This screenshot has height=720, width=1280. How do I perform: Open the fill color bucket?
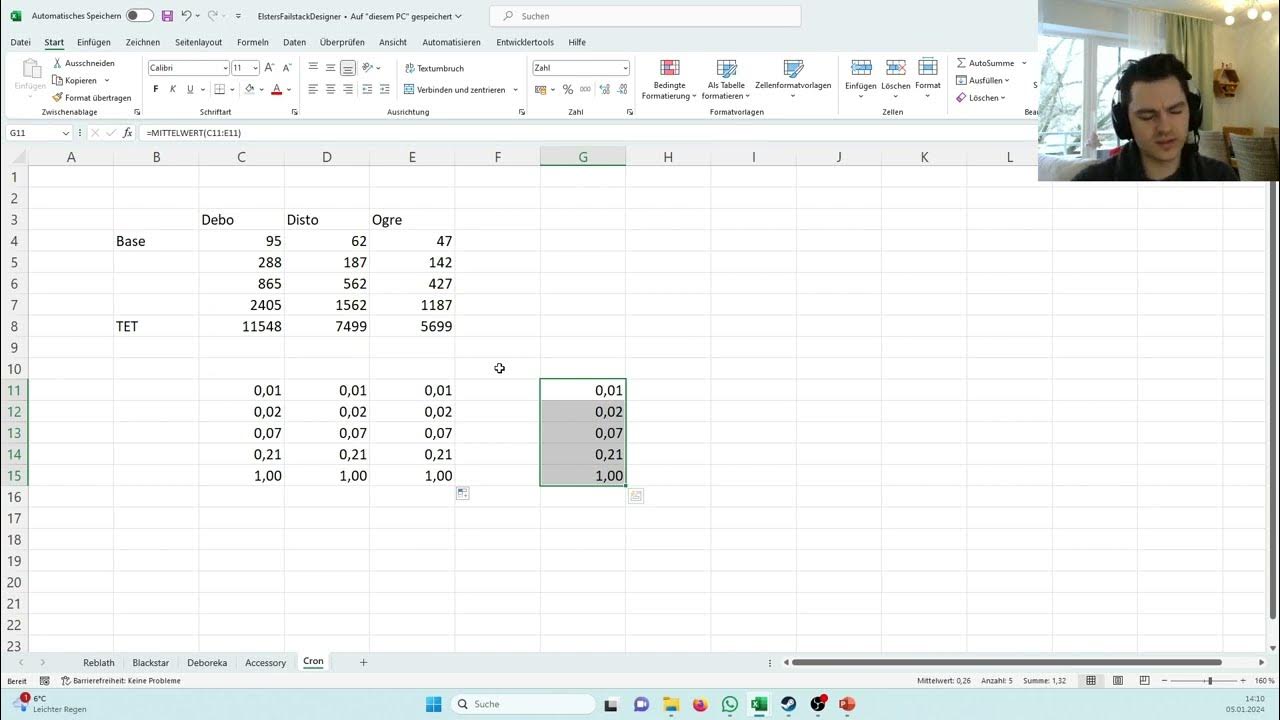(x=250, y=89)
